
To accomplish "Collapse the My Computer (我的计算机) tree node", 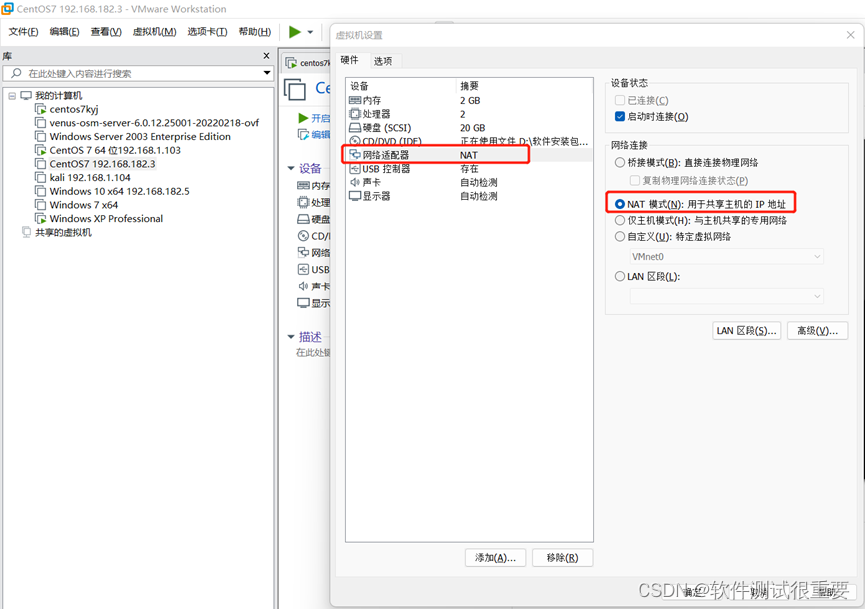I will pyautogui.click(x=12, y=96).
